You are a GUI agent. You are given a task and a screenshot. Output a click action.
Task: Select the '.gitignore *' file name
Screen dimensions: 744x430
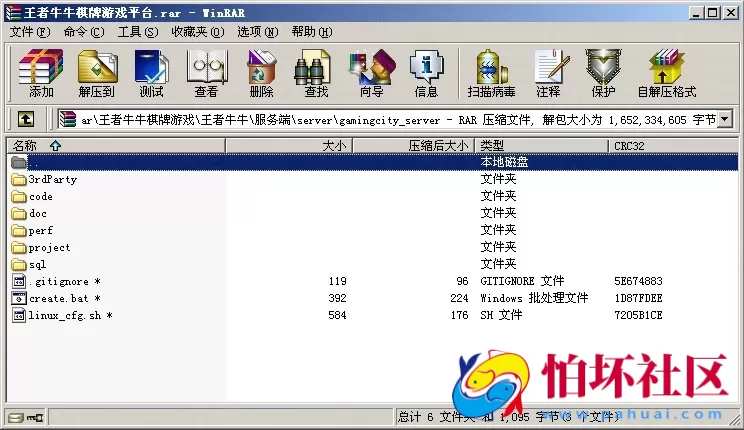pyautogui.click(x=65, y=281)
